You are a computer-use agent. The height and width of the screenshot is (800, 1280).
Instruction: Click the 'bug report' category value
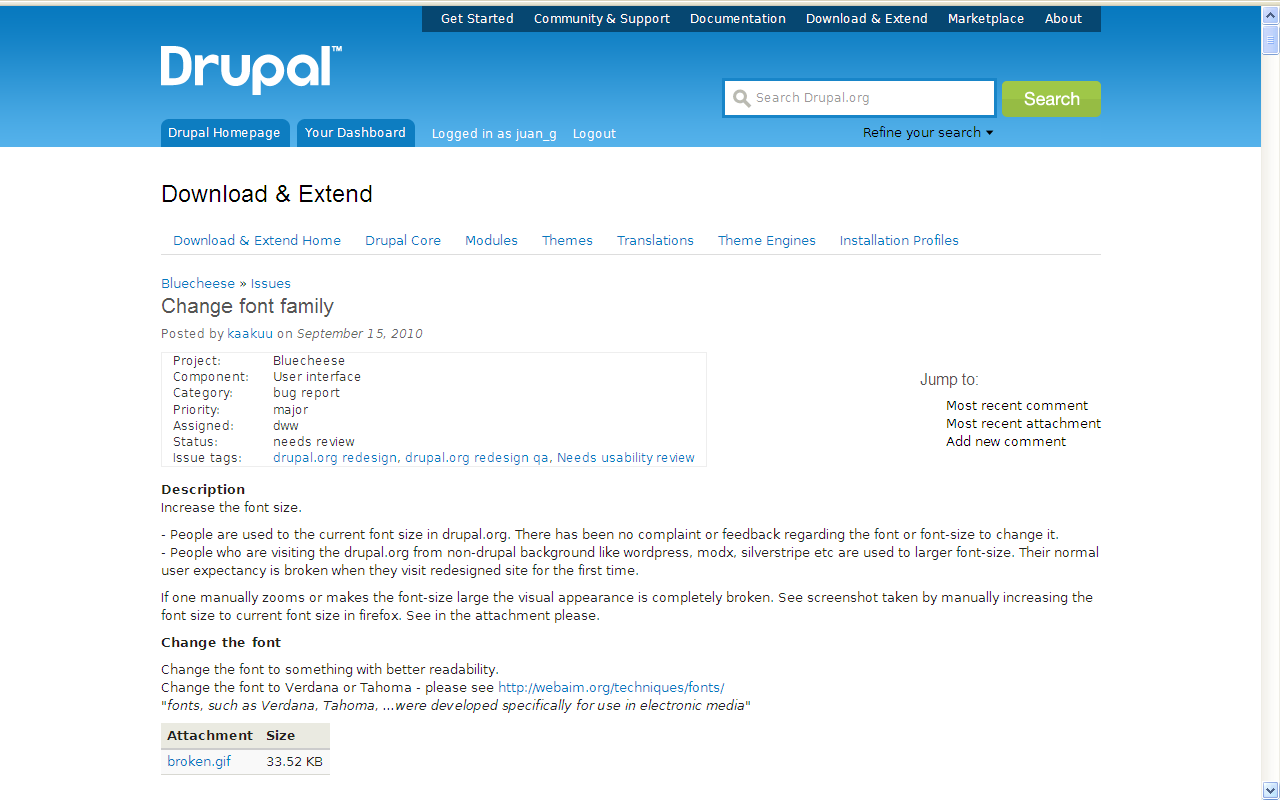(307, 393)
